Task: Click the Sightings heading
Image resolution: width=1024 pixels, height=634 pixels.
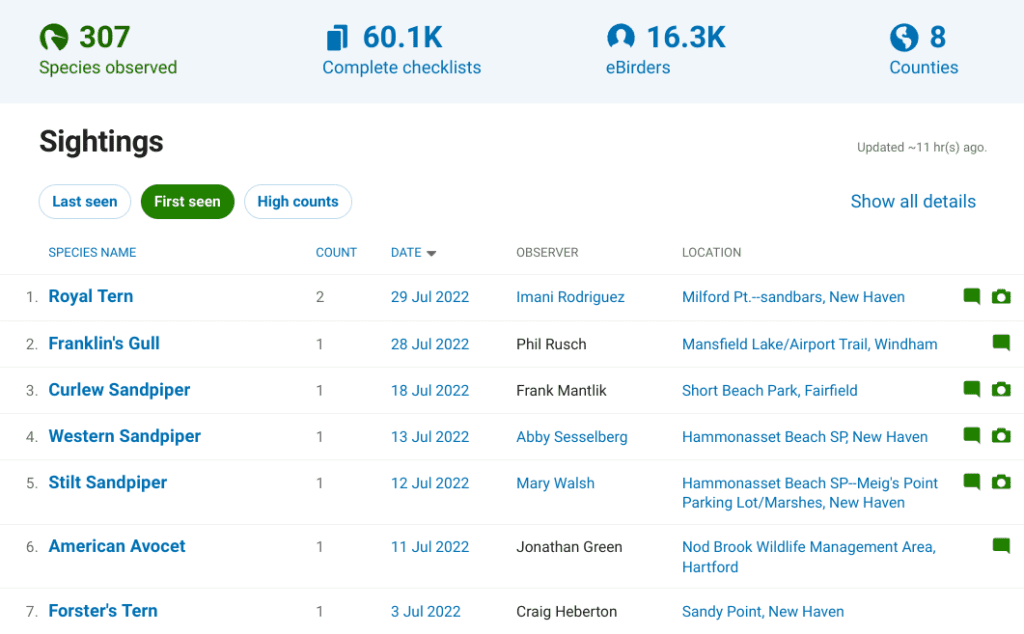Action: (101, 142)
